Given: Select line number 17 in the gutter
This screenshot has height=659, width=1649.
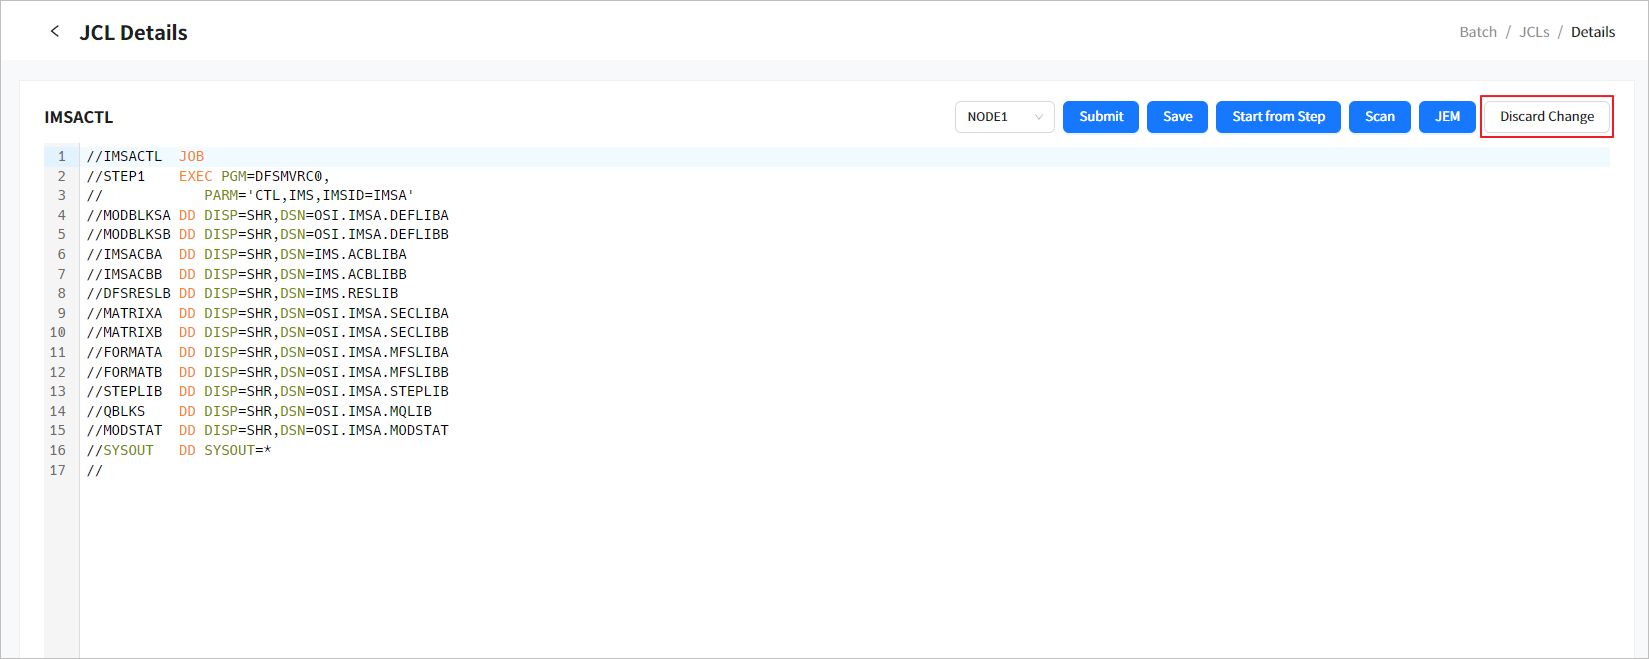Looking at the screenshot, I should pos(58,470).
